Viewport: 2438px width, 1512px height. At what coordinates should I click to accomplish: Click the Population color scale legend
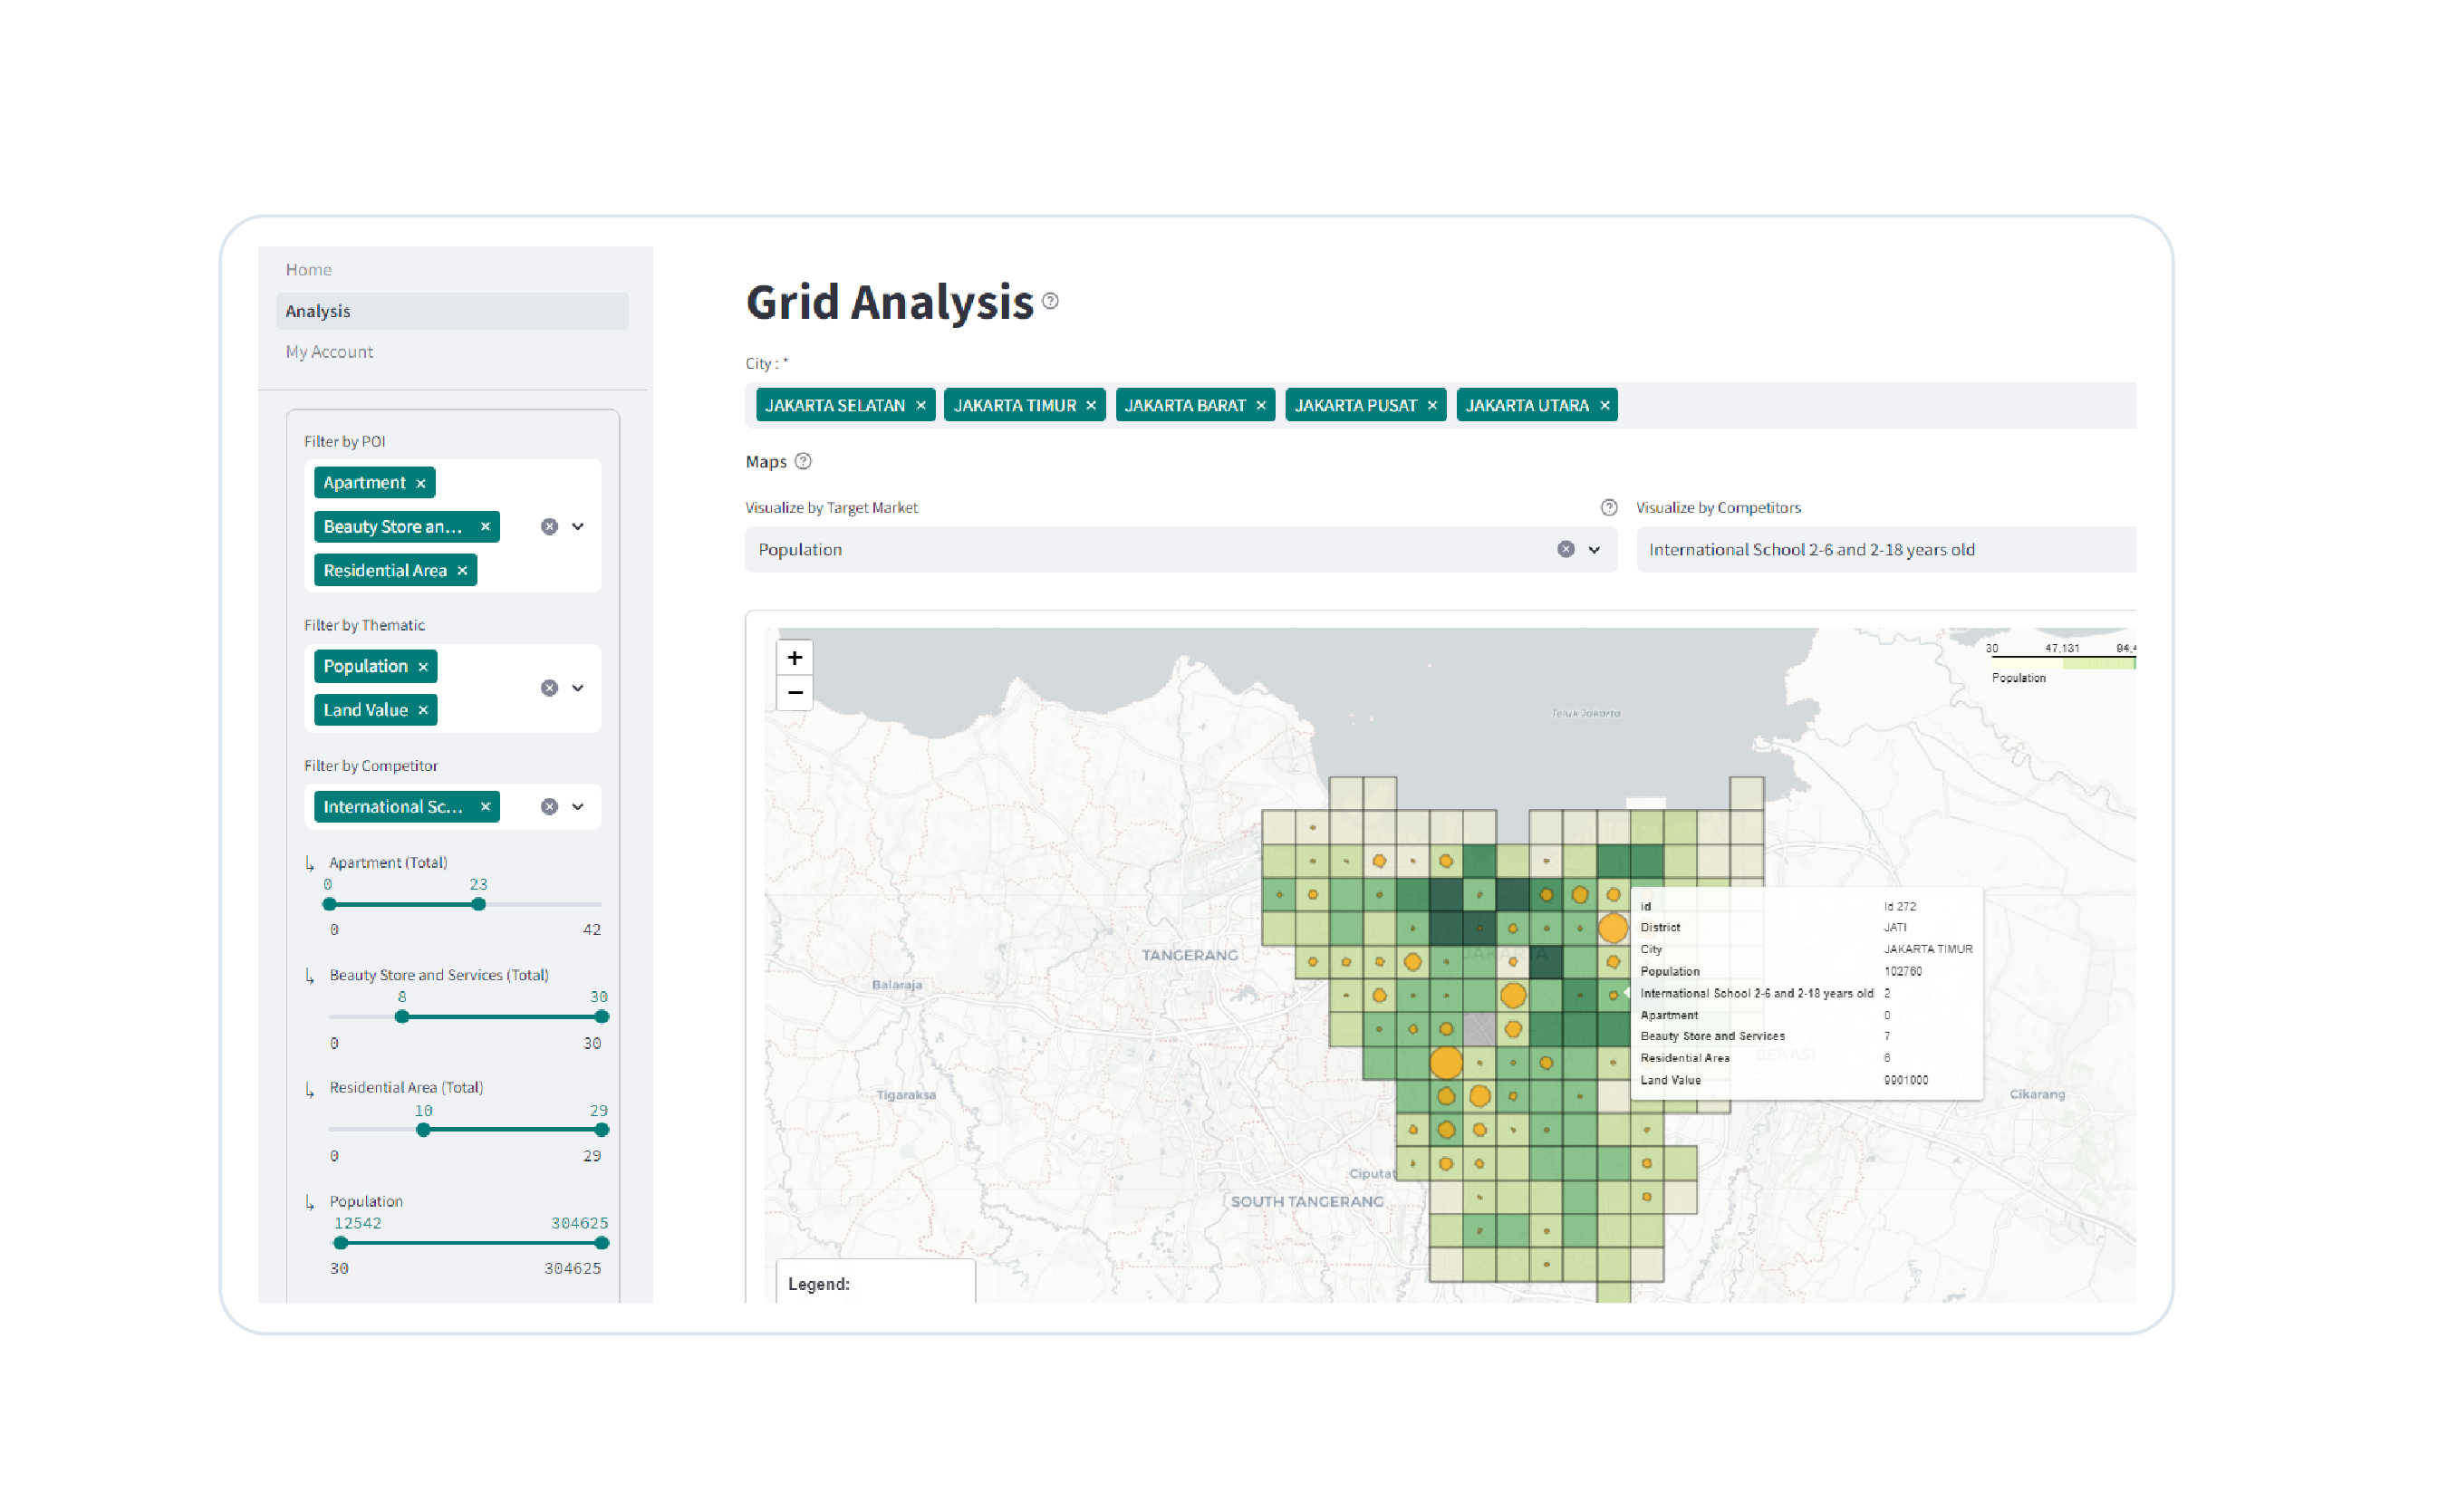(x=2063, y=663)
